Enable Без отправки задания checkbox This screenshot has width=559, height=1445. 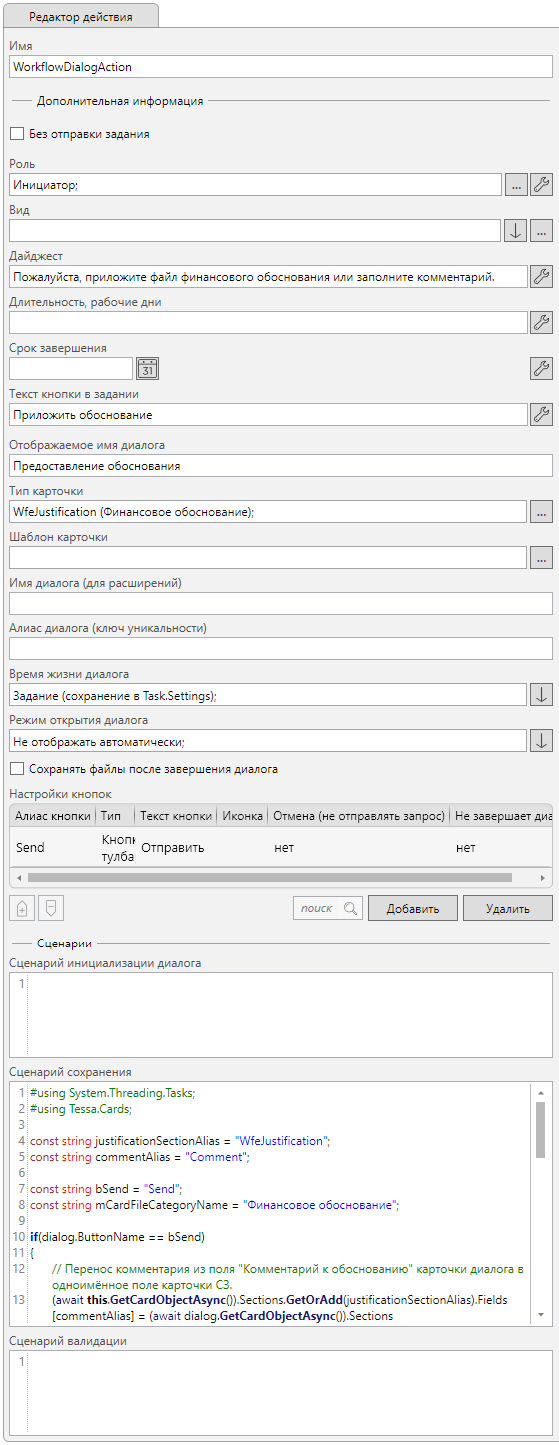(16, 133)
